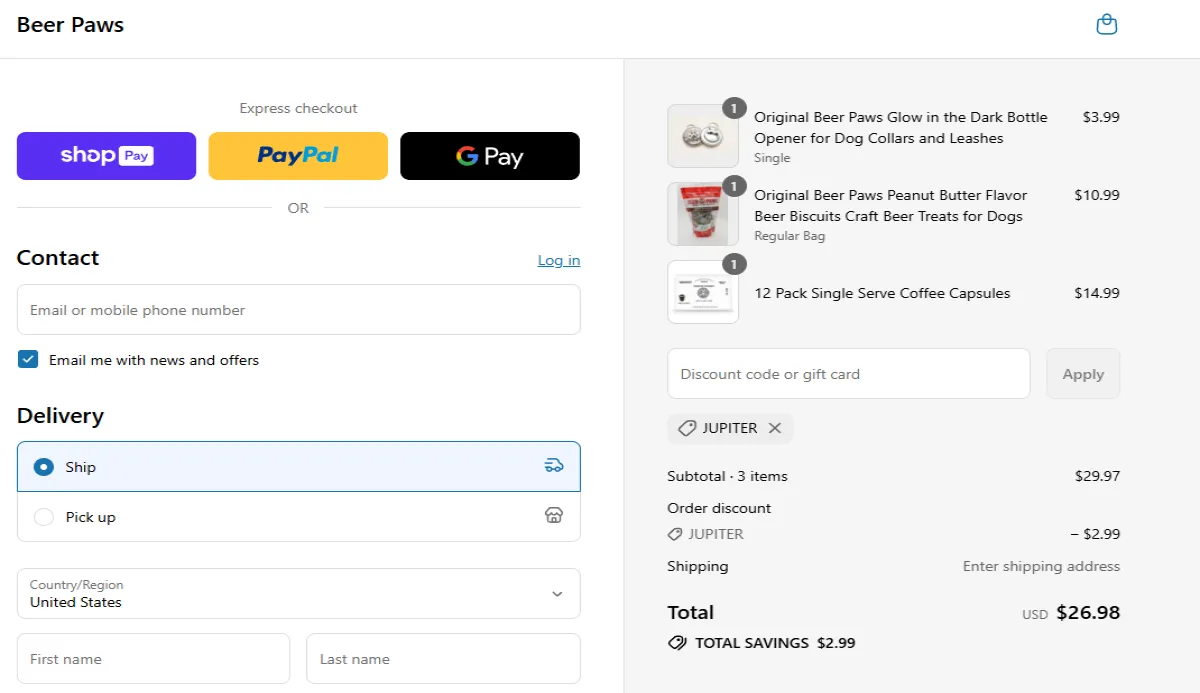Expand the Country/Region dropdown

tap(298, 594)
